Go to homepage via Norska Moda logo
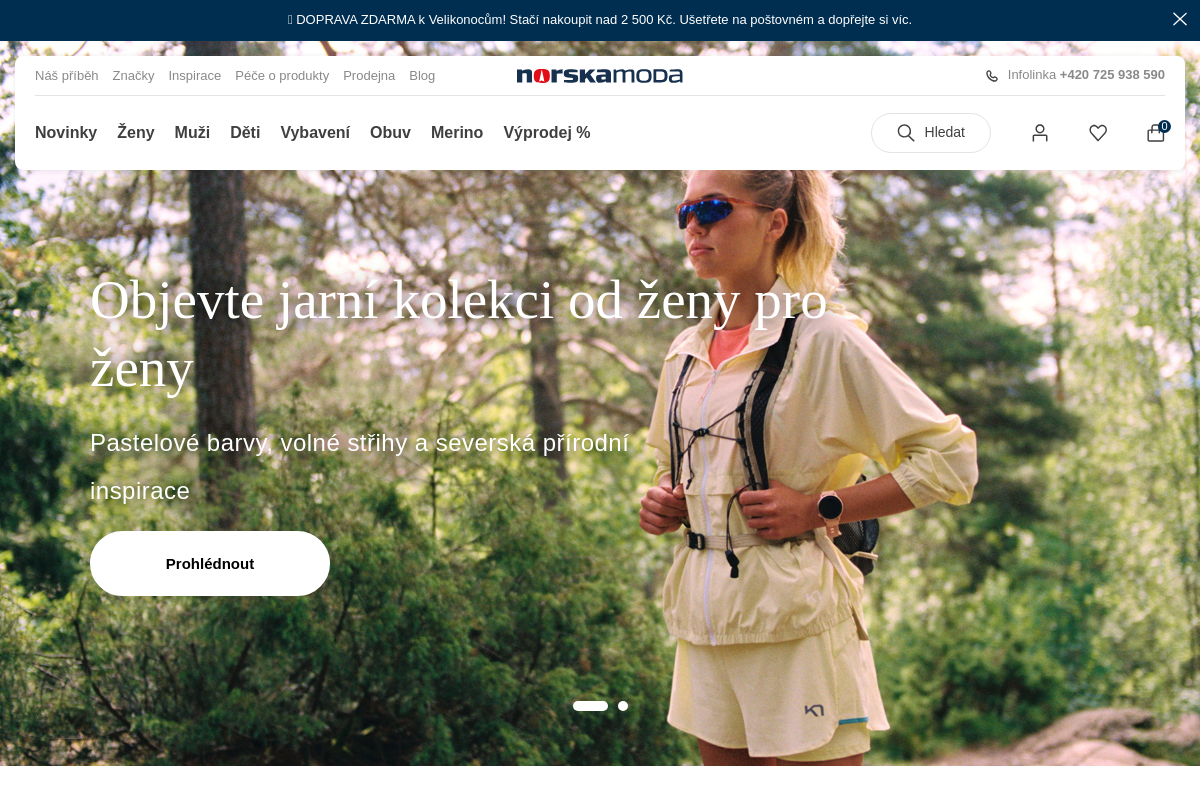The image size is (1200, 800). click(x=600, y=76)
